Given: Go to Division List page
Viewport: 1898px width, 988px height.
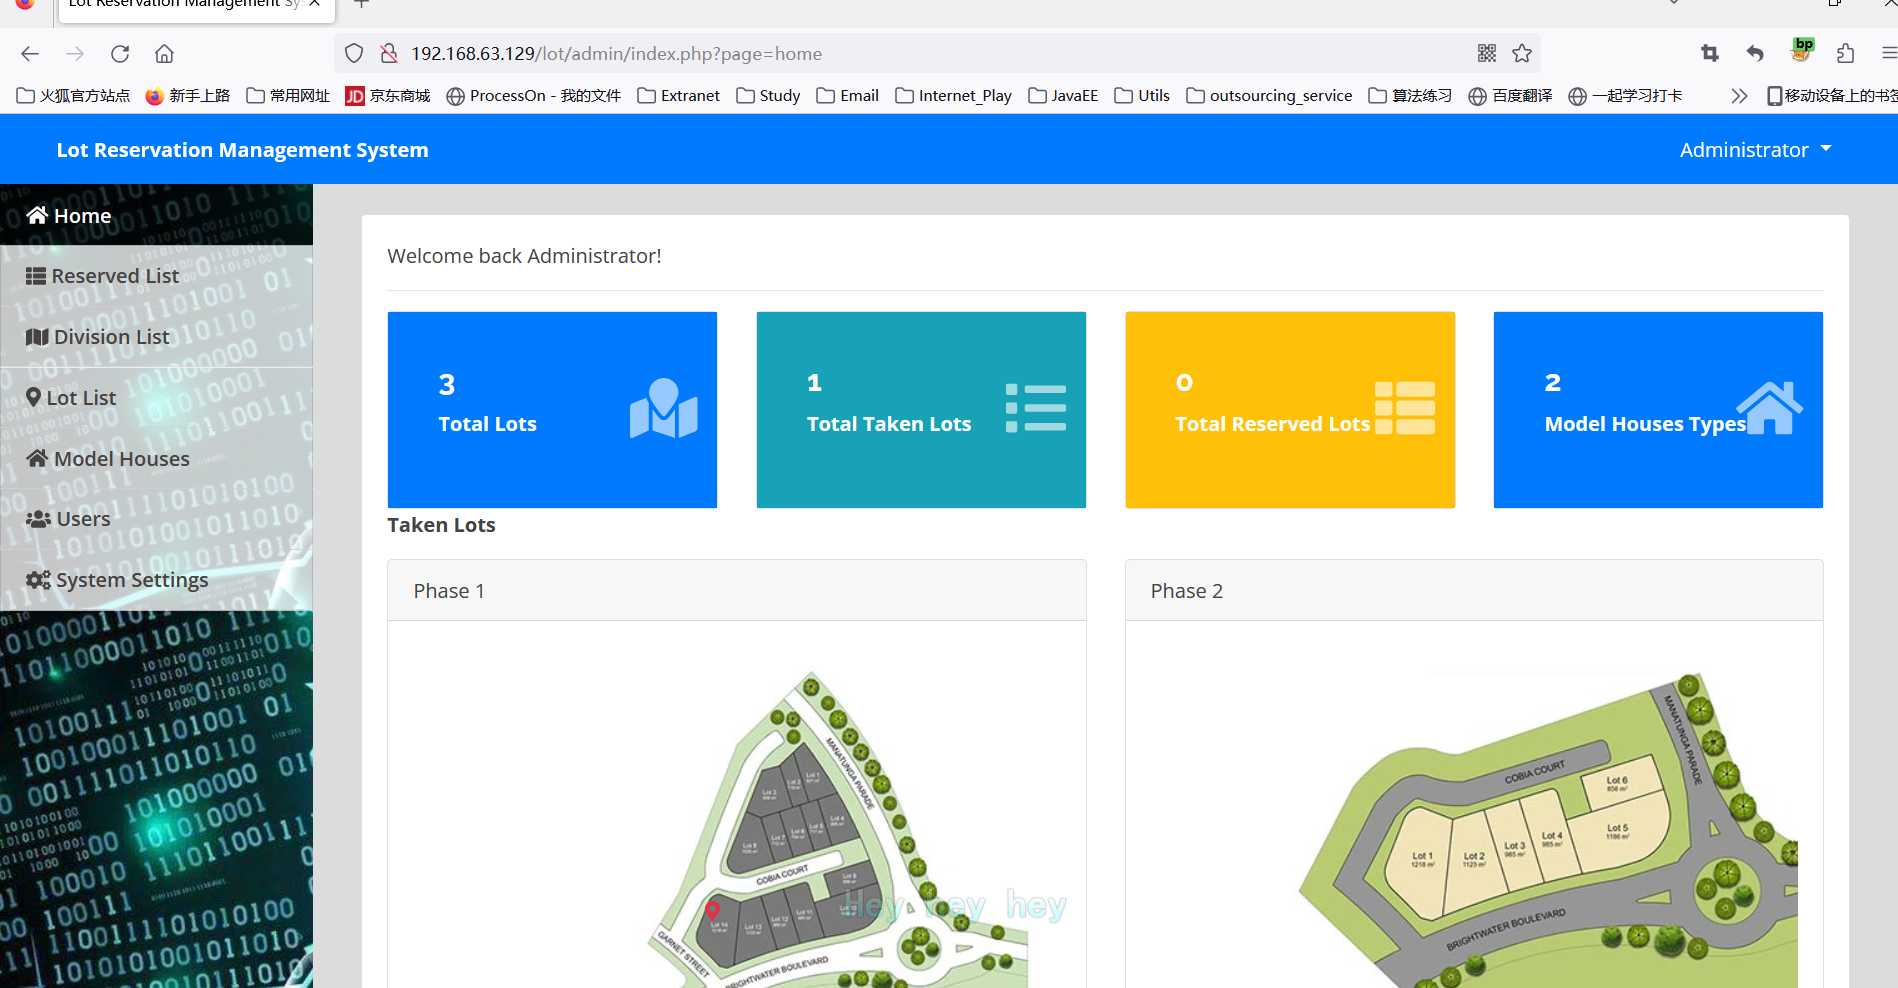Looking at the screenshot, I should pos(156,337).
